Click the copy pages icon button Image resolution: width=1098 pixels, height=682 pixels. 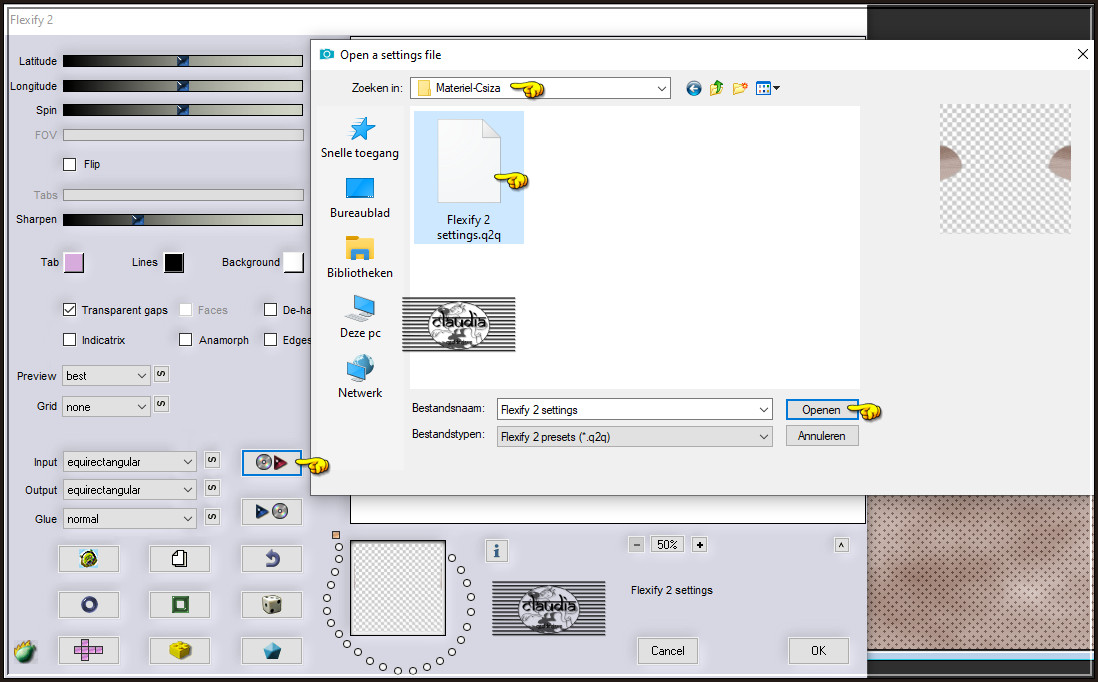(x=179, y=559)
